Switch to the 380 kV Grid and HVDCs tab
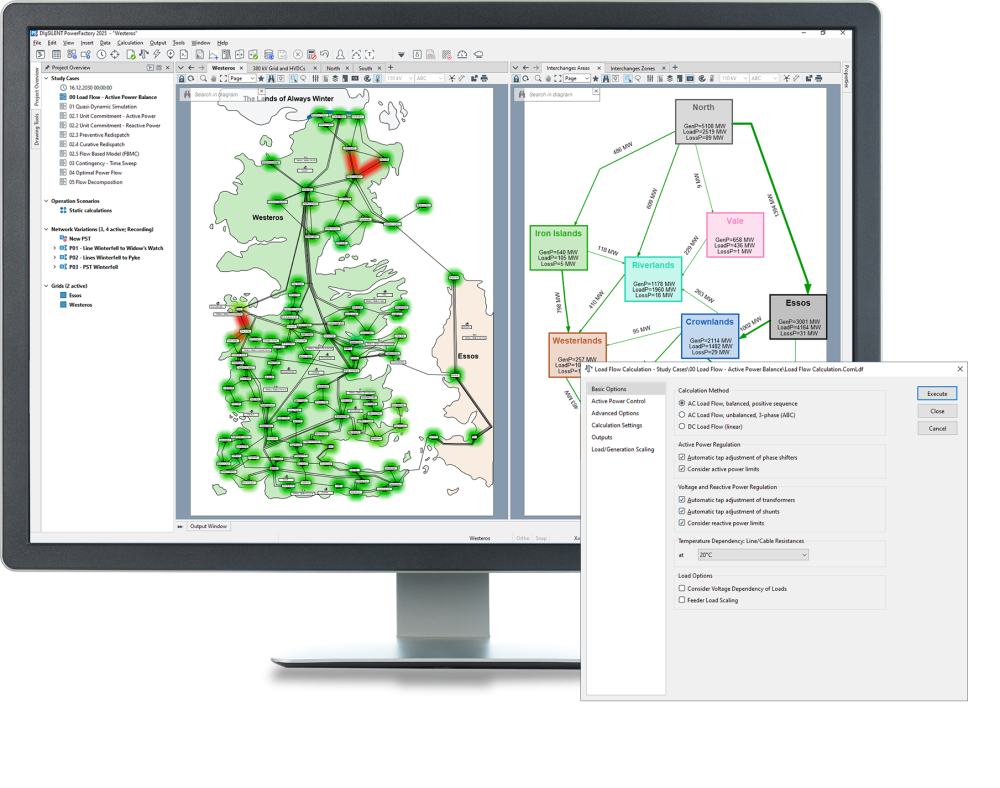The height and width of the screenshot is (788, 1000). pyautogui.click(x=279, y=68)
